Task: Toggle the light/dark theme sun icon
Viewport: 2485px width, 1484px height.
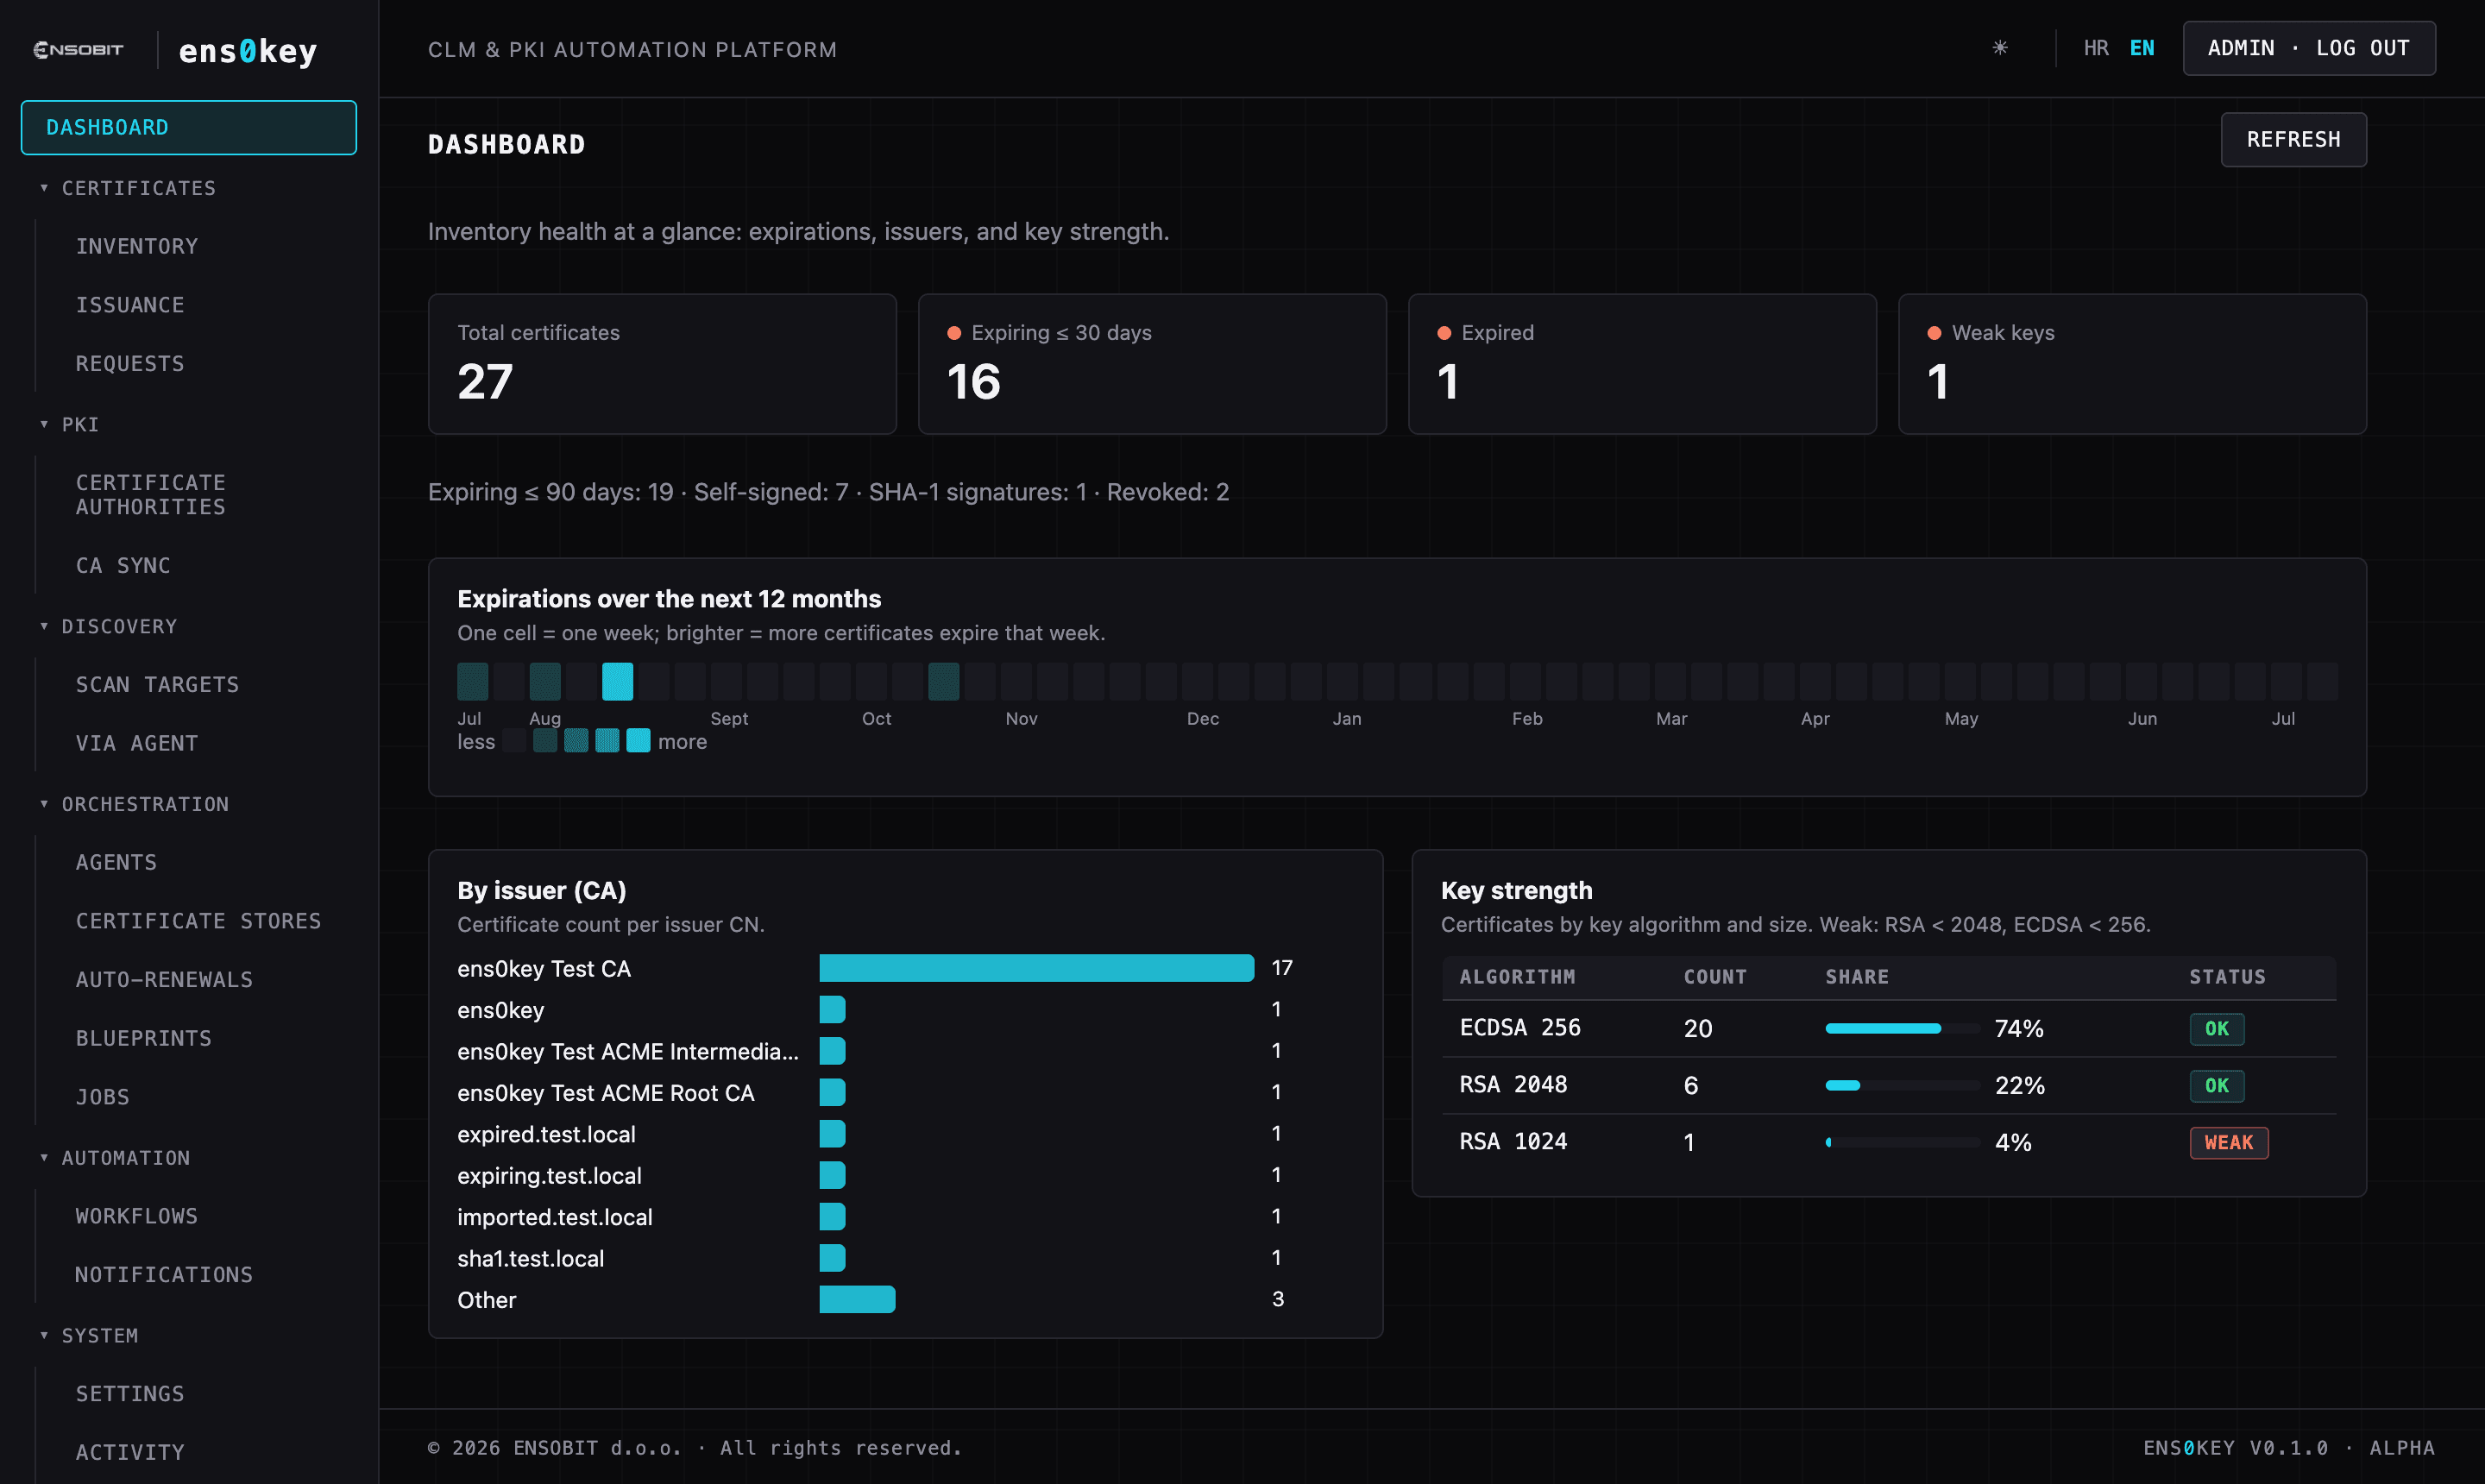Action: point(1999,48)
